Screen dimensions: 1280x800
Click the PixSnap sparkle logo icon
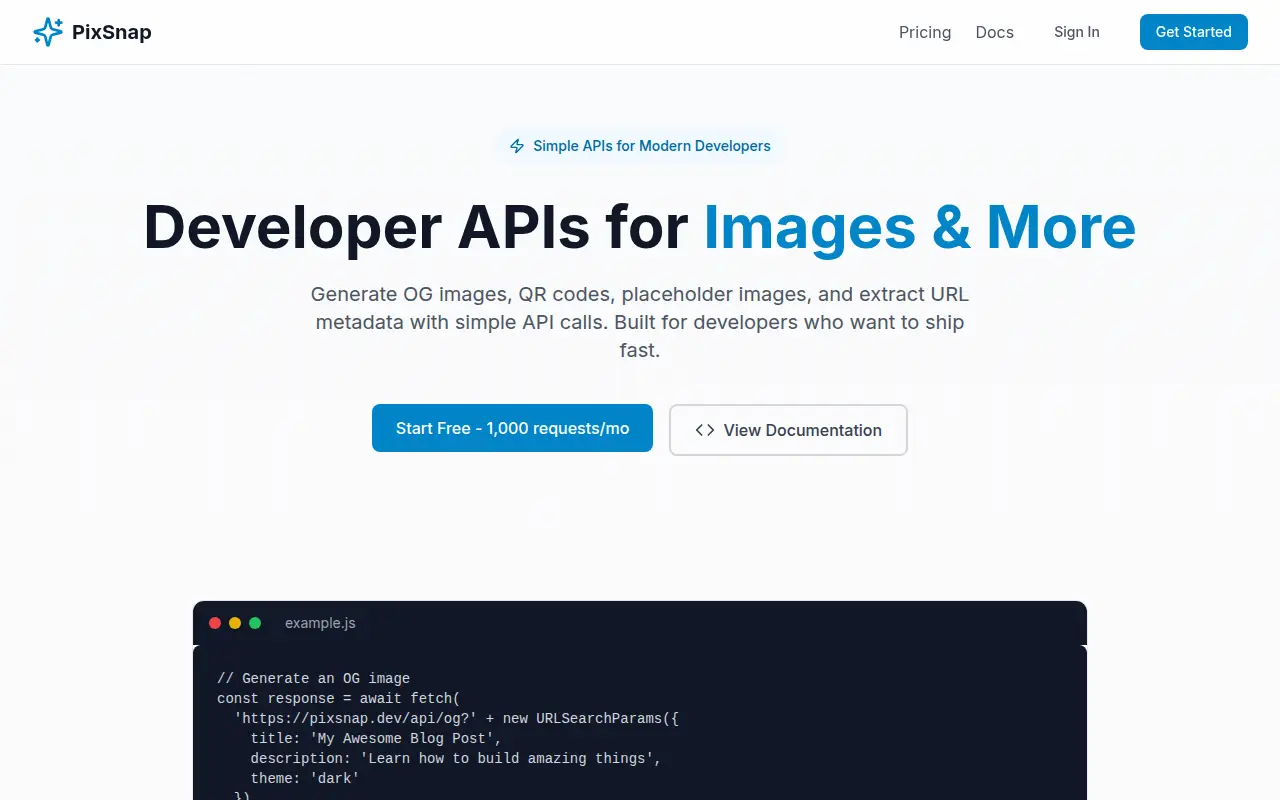[48, 32]
